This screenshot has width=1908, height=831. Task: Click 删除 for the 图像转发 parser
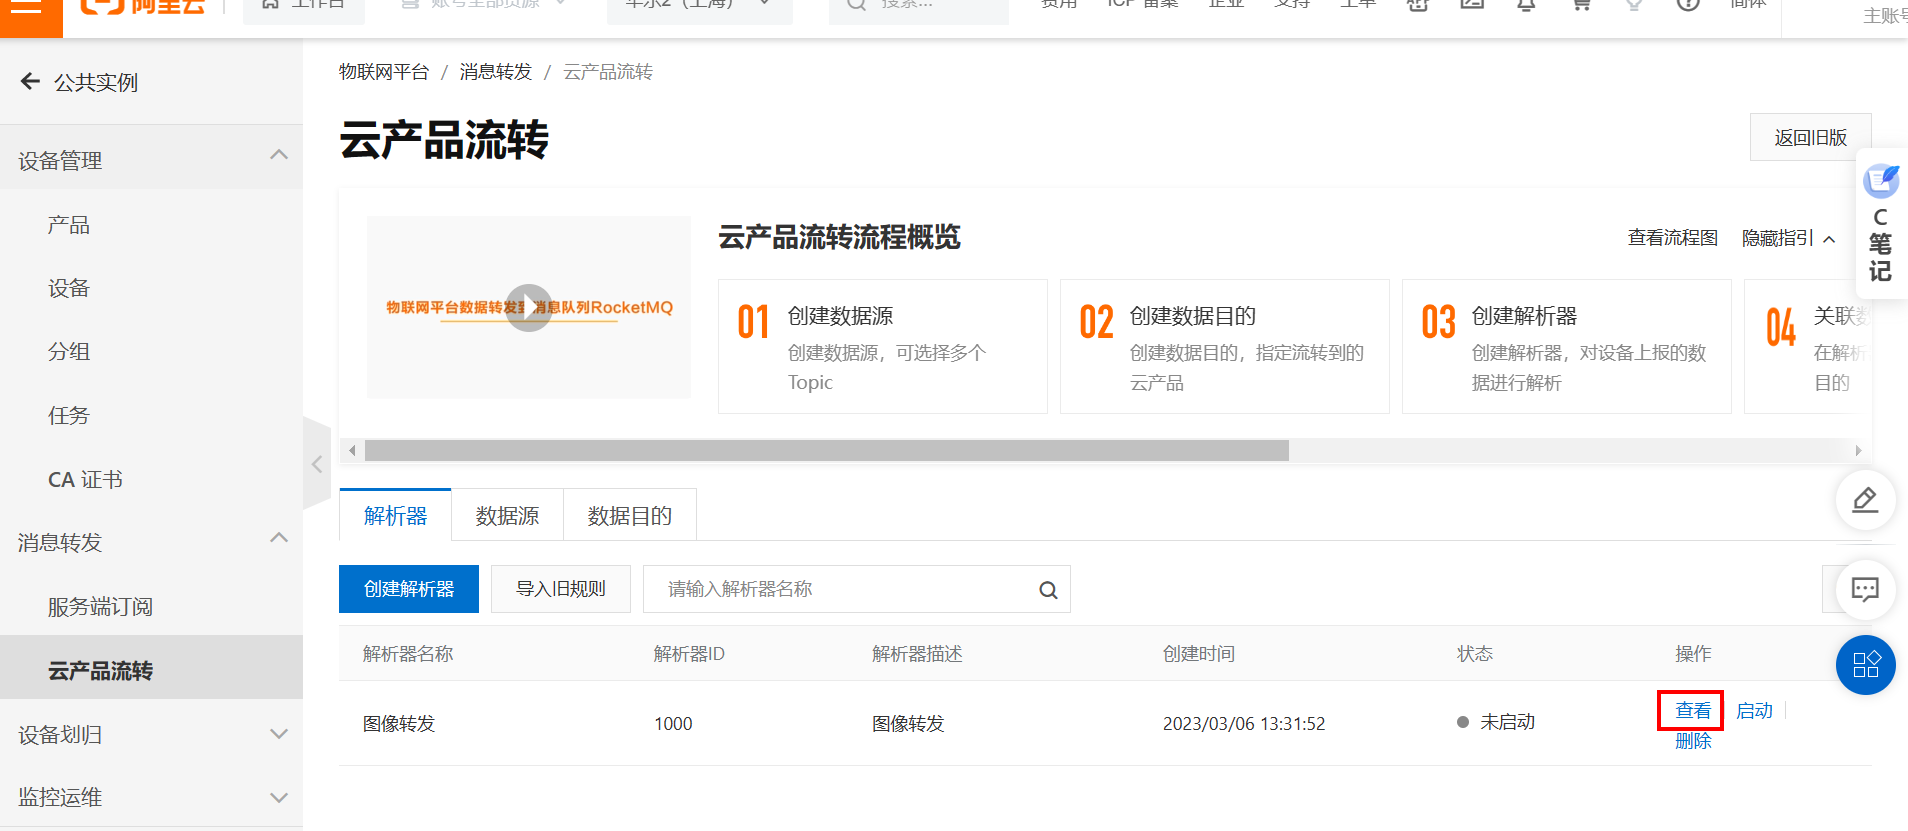(x=1693, y=741)
